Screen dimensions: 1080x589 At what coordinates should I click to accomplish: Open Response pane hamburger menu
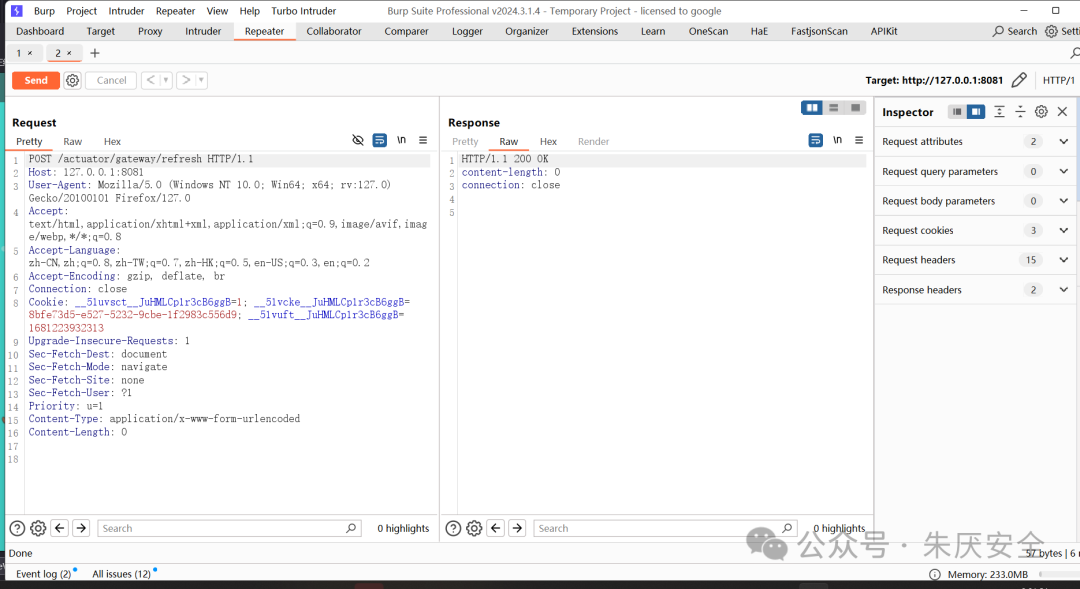(x=859, y=140)
